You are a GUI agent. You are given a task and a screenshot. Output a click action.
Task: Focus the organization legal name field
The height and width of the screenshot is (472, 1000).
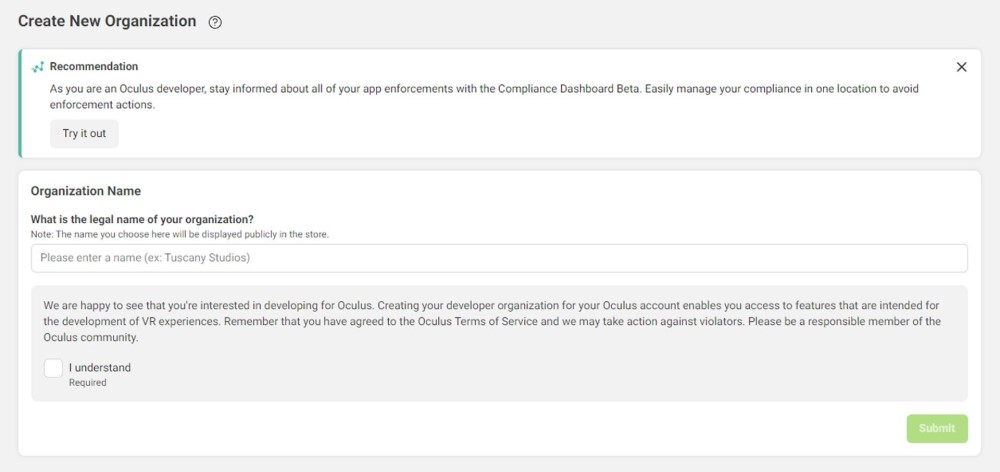(499, 258)
